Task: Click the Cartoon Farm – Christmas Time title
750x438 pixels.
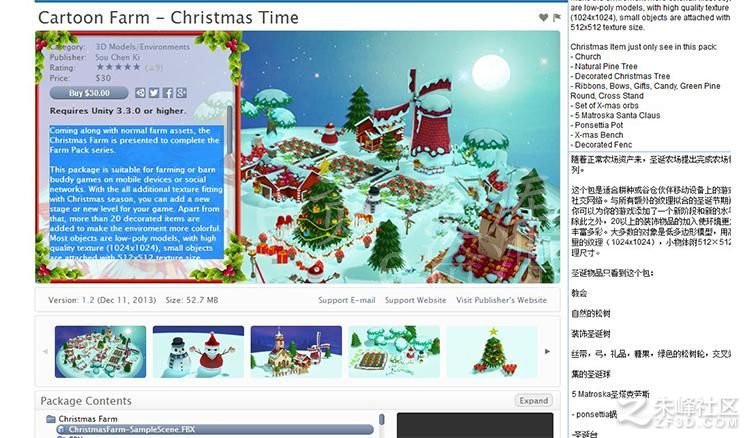Action: pos(168,18)
